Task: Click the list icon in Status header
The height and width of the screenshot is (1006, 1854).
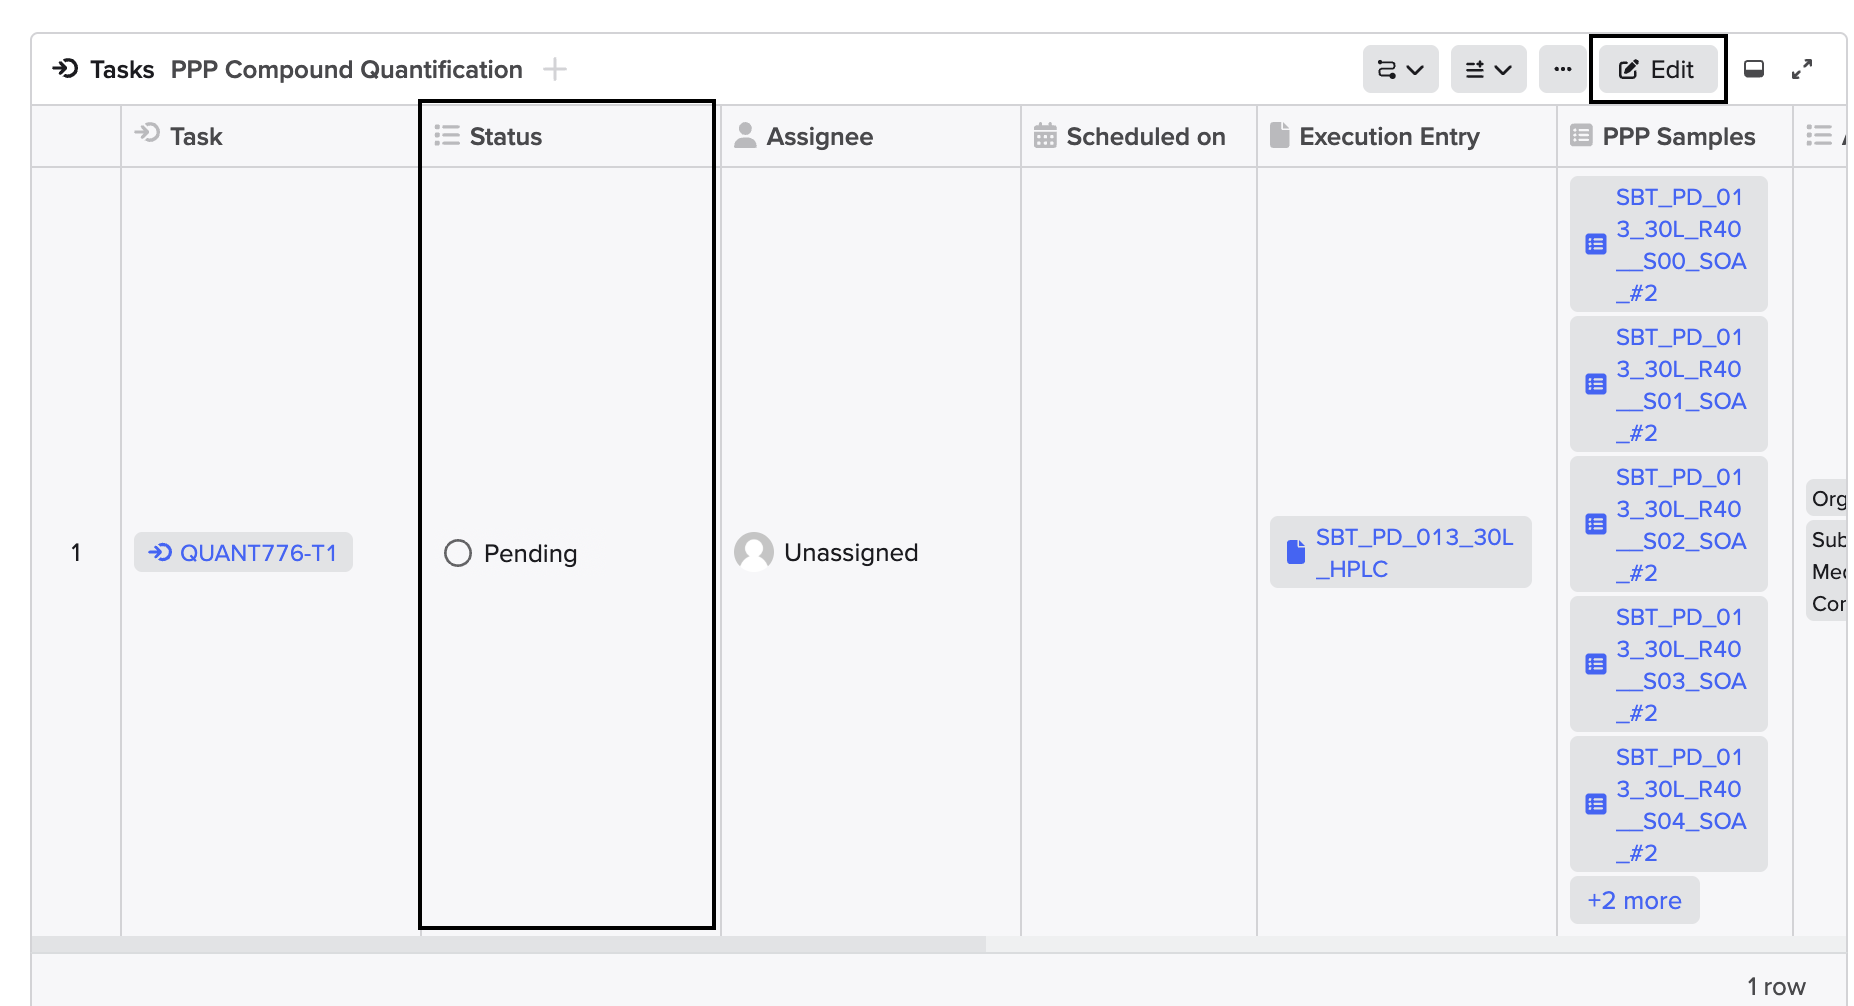Action: [447, 135]
